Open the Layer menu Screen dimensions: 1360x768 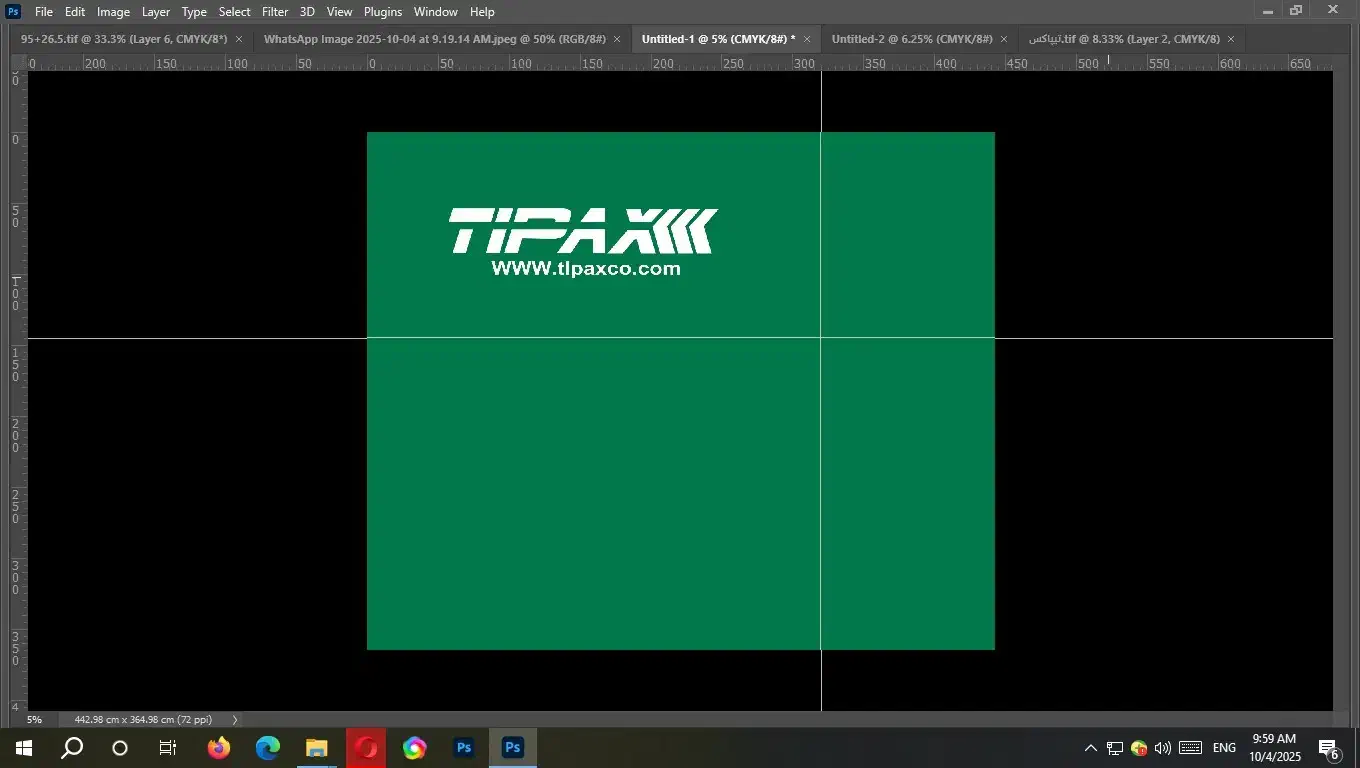coord(155,12)
